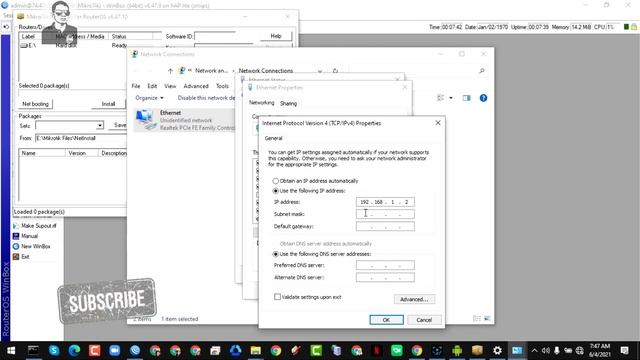Screen dimensions: 640x360
Task: Close the IPv4 Properties dialog
Action: point(438,123)
